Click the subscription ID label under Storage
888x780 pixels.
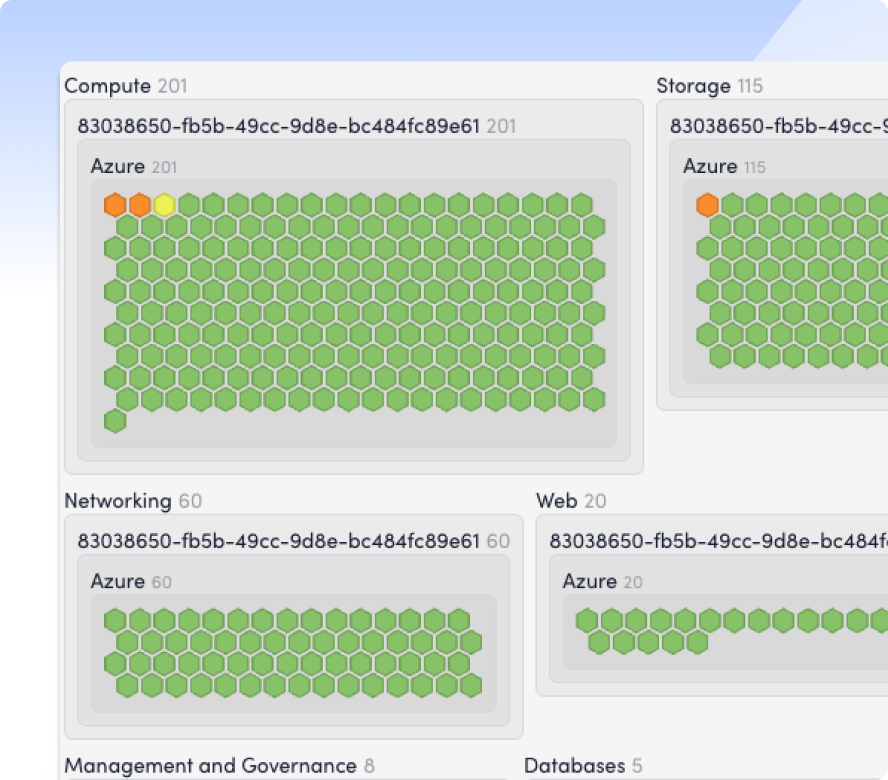[779, 126]
